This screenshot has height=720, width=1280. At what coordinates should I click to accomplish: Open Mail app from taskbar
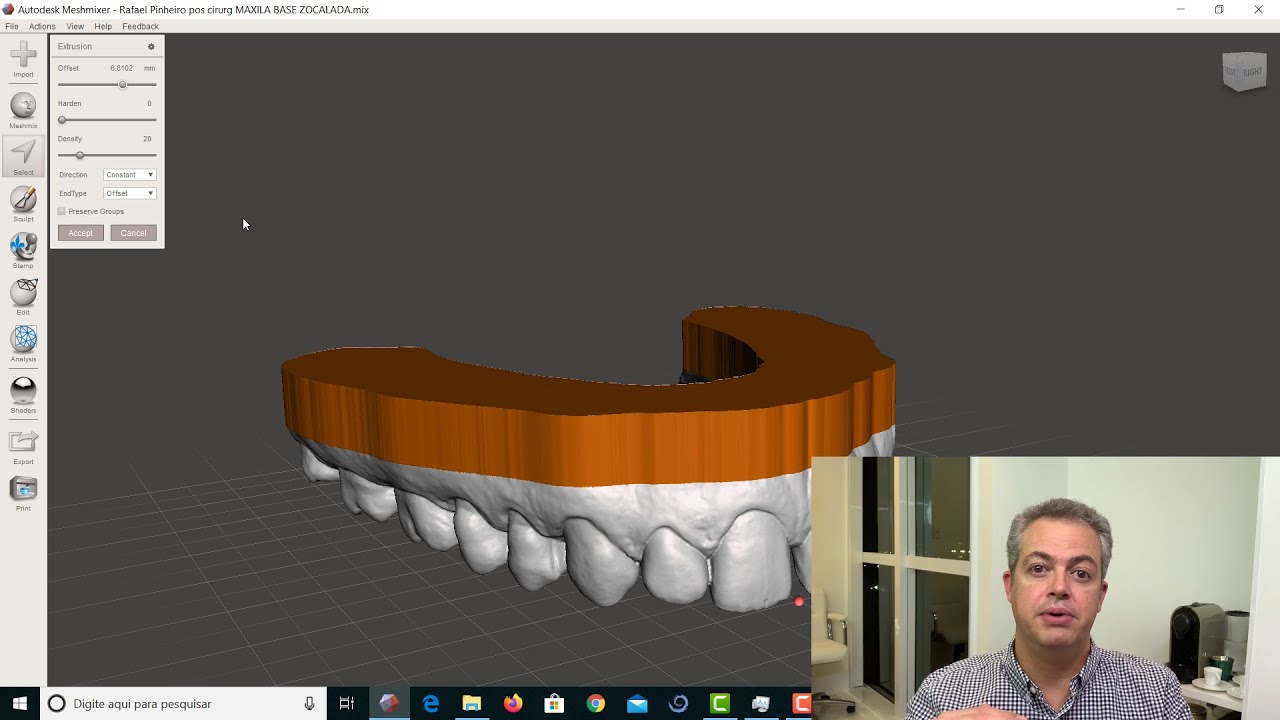pos(637,704)
